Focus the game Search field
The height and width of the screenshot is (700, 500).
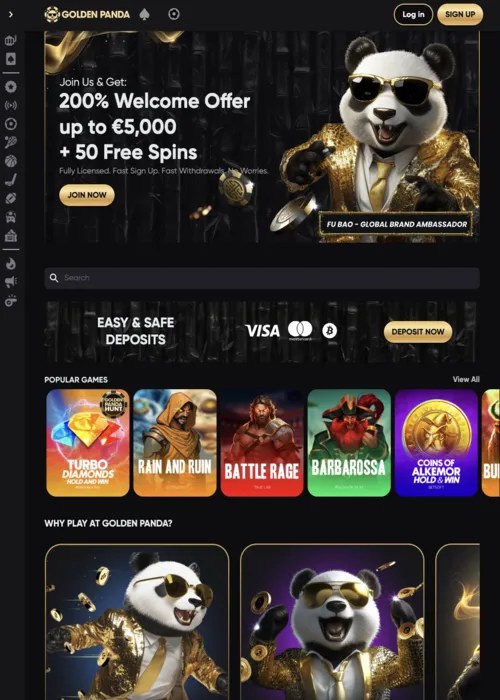262,278
